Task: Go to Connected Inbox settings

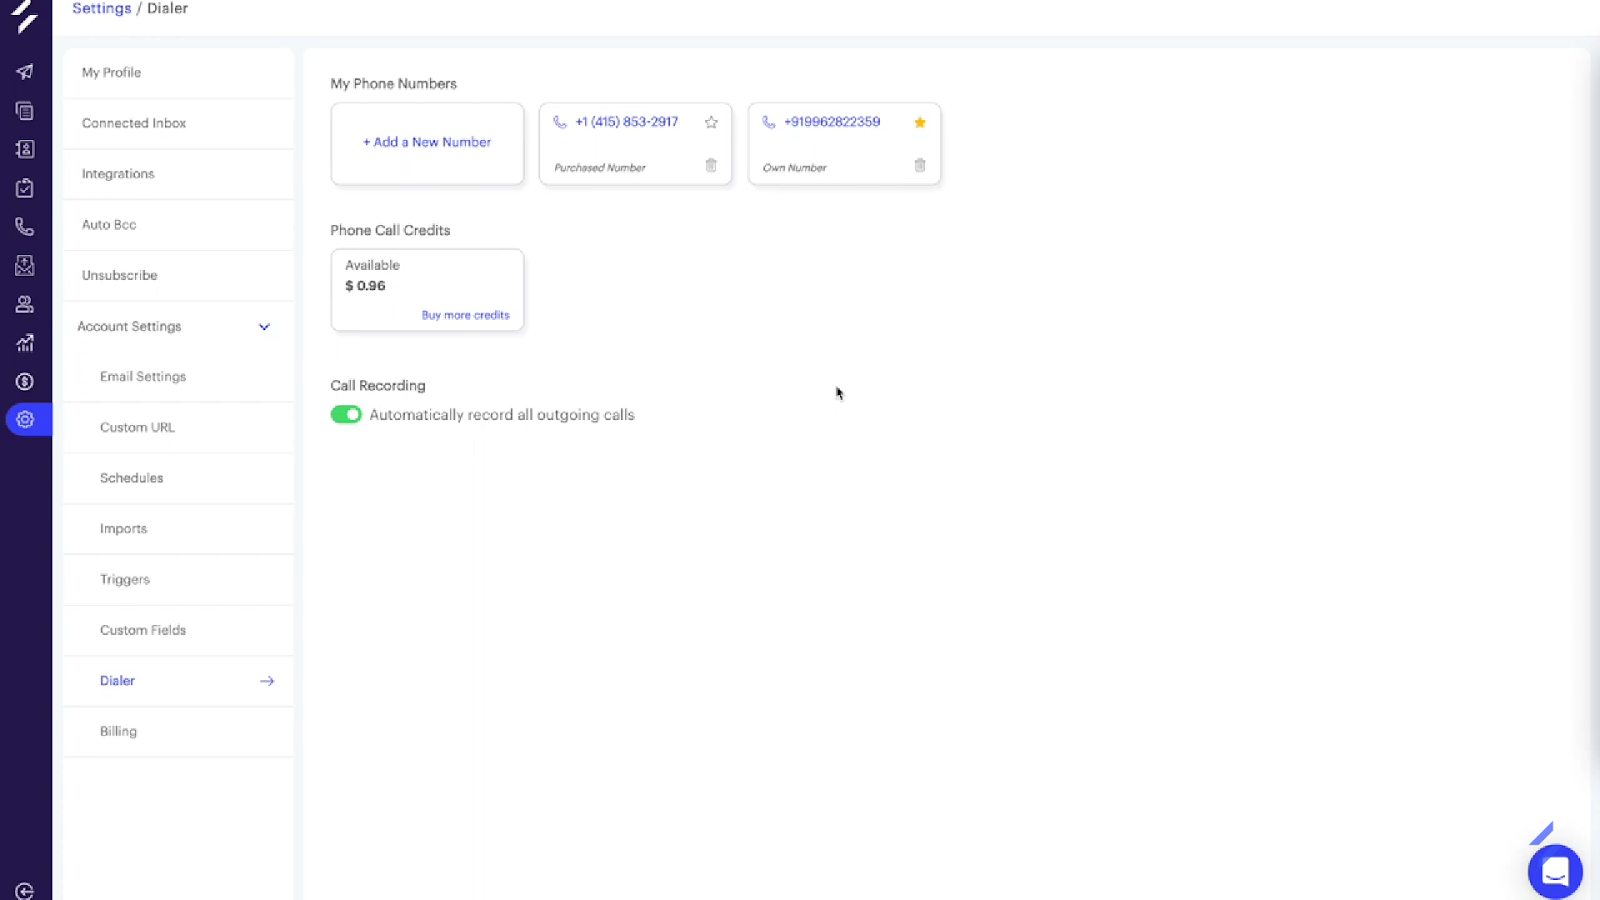Action: click(x=134, y=123)
